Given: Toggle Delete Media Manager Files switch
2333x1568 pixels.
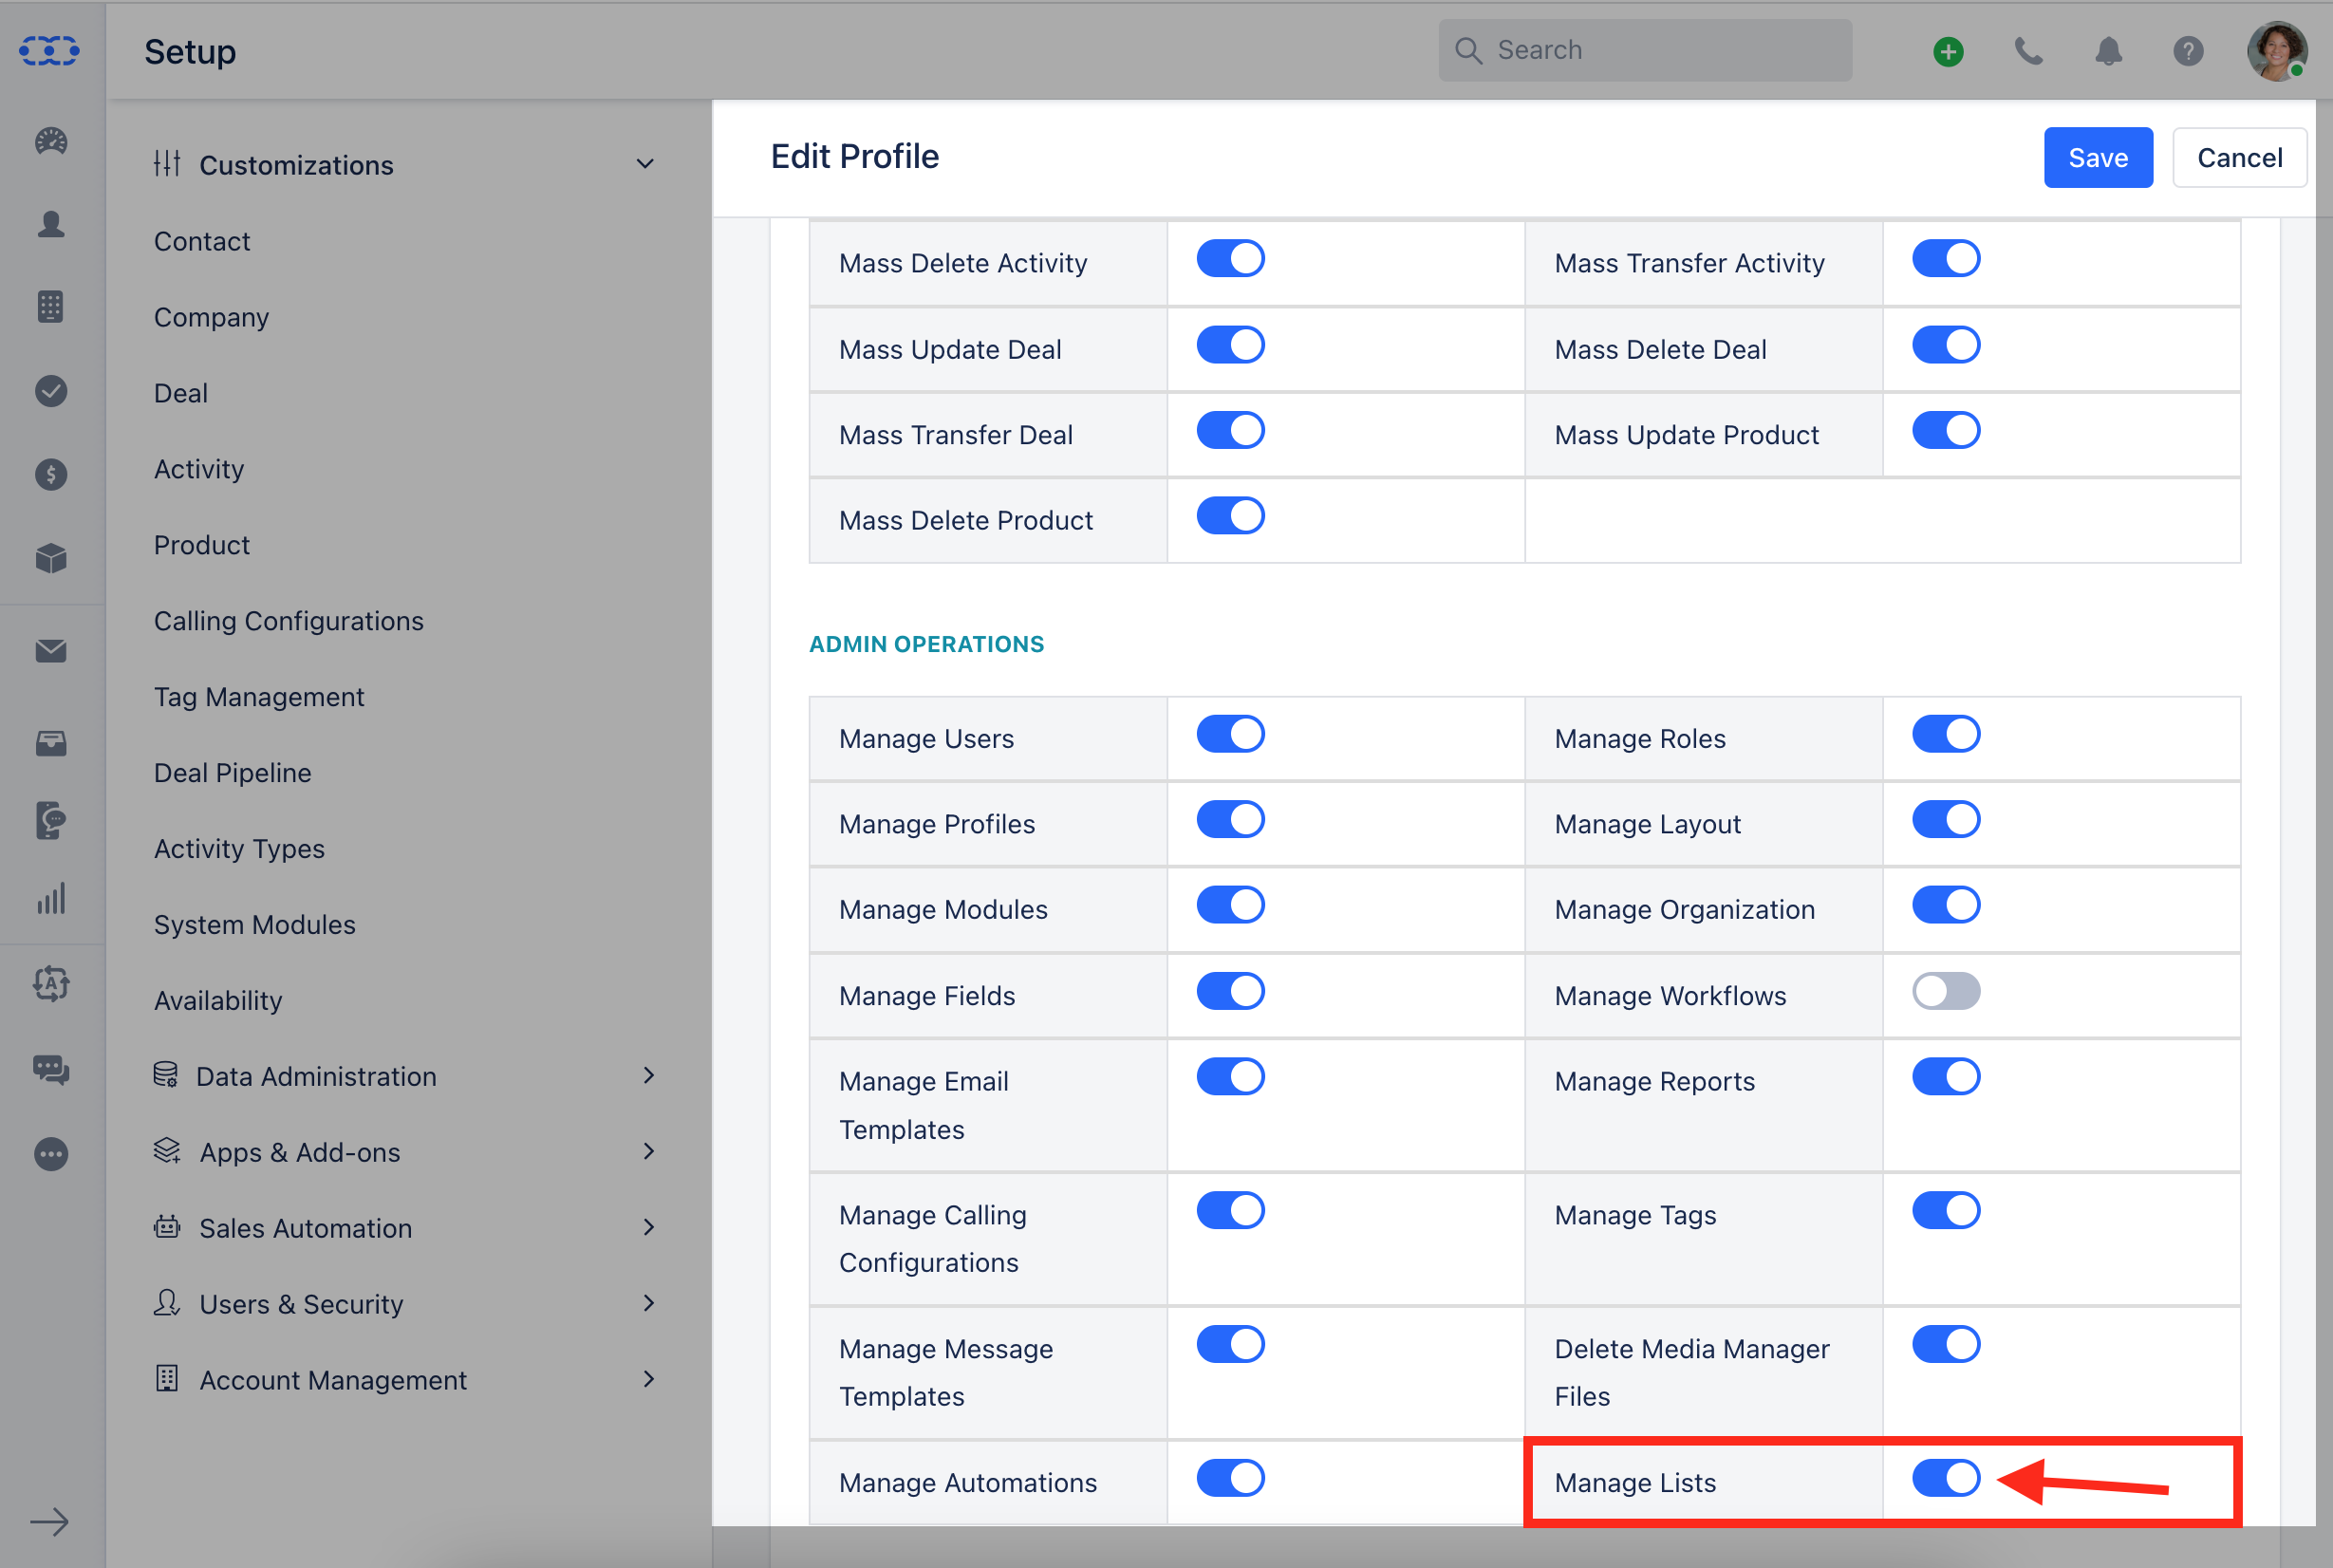Looking at the screenshot, I should (1946, 1345).
